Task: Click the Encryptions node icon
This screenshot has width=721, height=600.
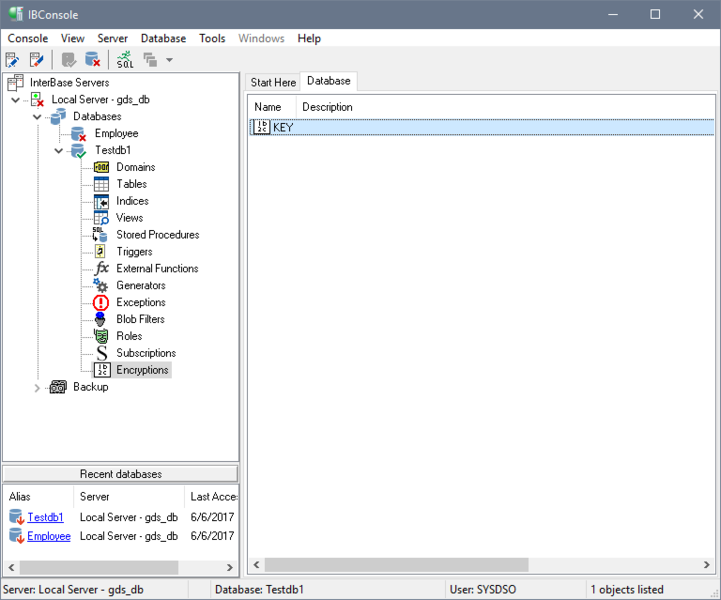Action: click(x=102, y=370)
